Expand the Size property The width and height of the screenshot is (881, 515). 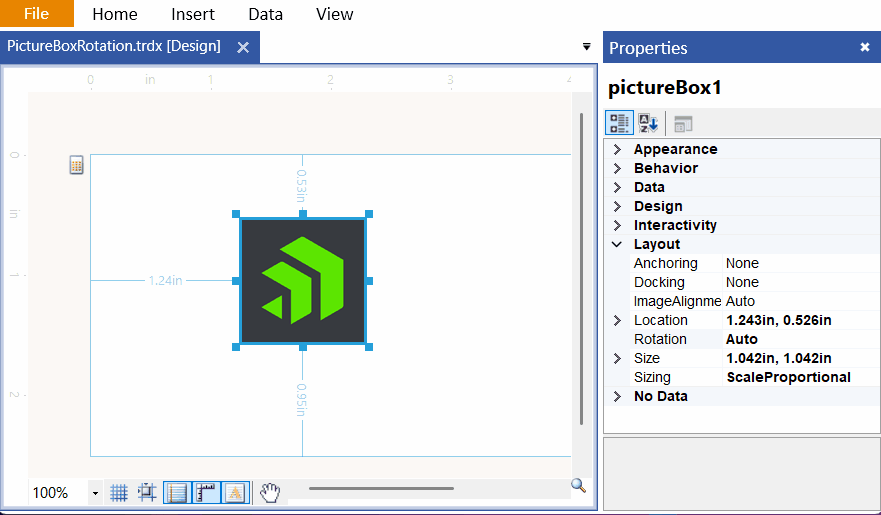[x=617, y=358]
